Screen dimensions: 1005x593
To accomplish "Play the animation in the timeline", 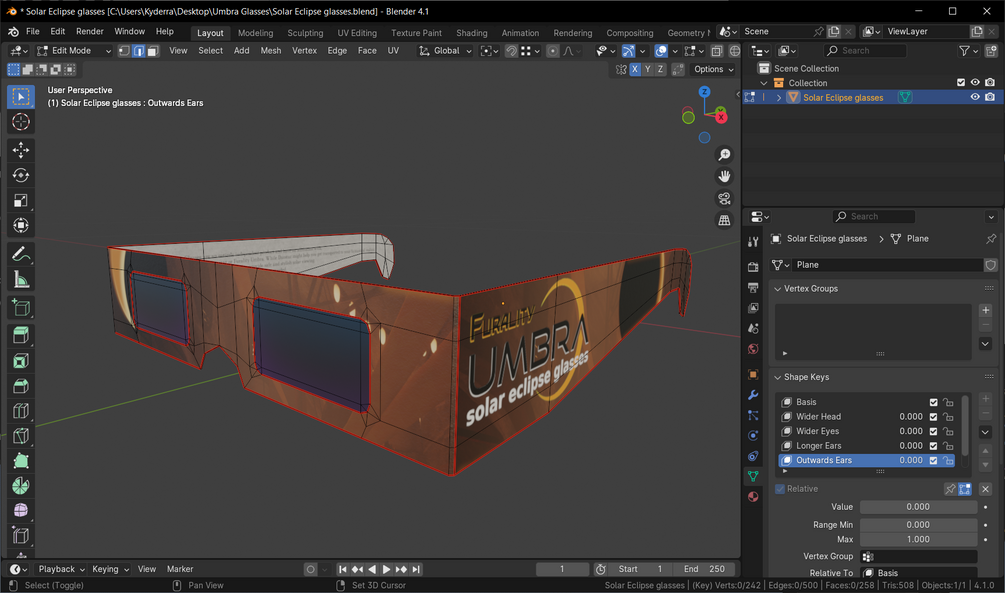I will coord(386,569).
